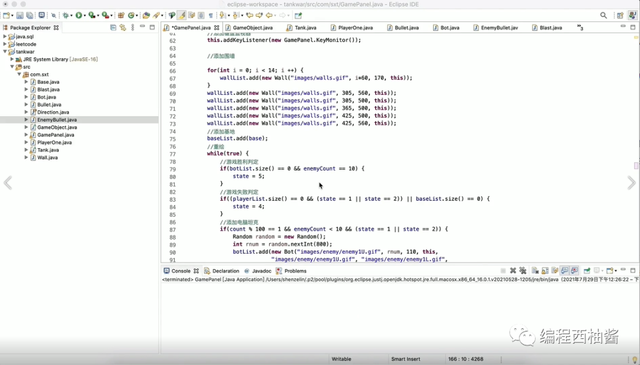Click the Open Perspective icon

620,15
